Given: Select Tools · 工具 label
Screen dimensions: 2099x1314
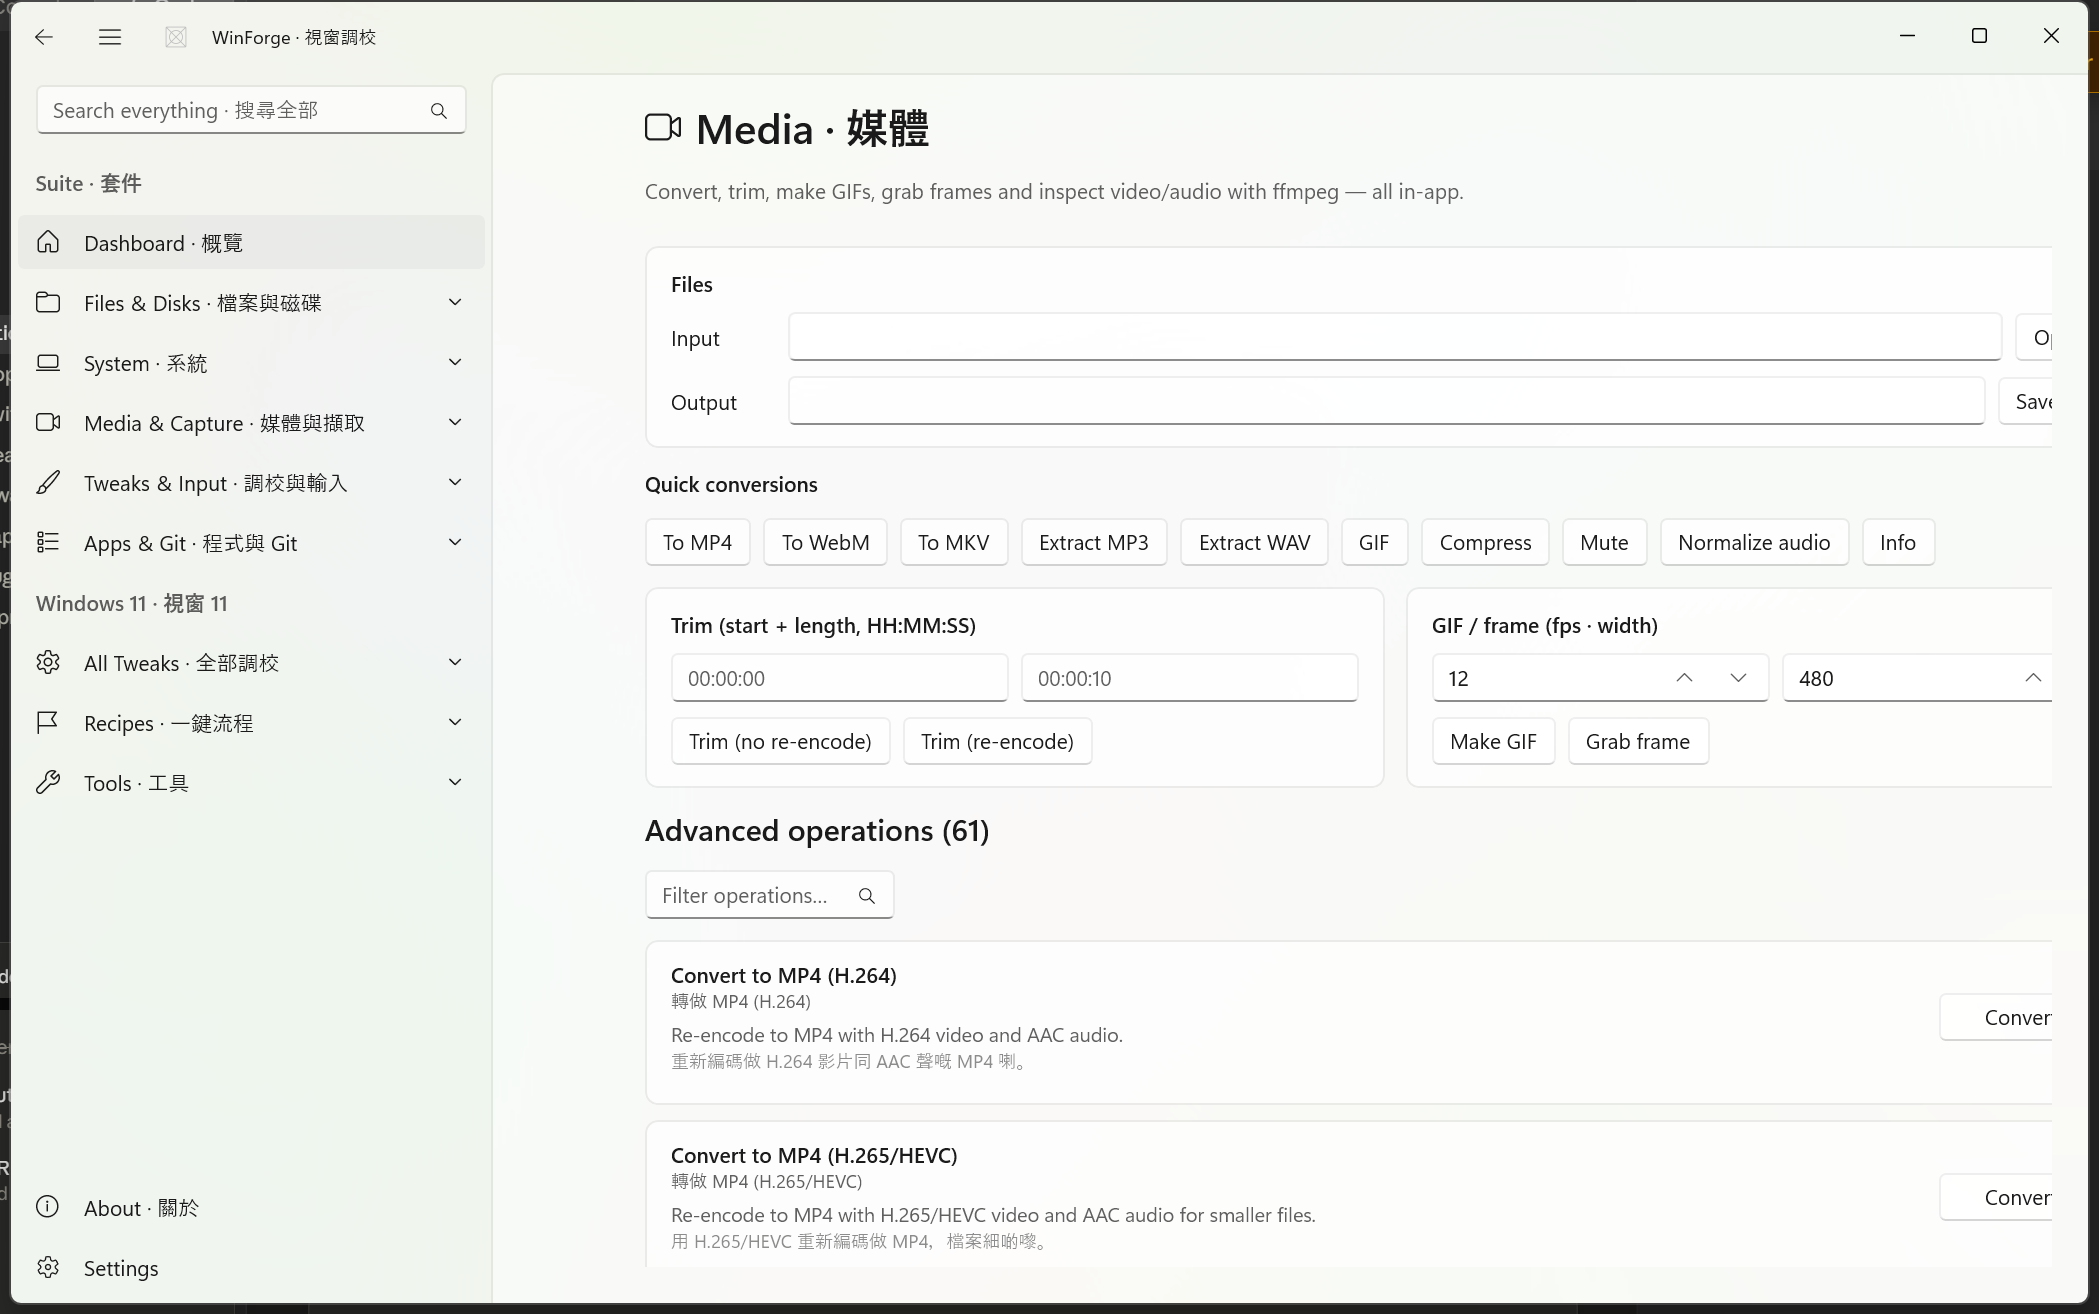Looking at the screenshot, I should (x=136, y=783).
